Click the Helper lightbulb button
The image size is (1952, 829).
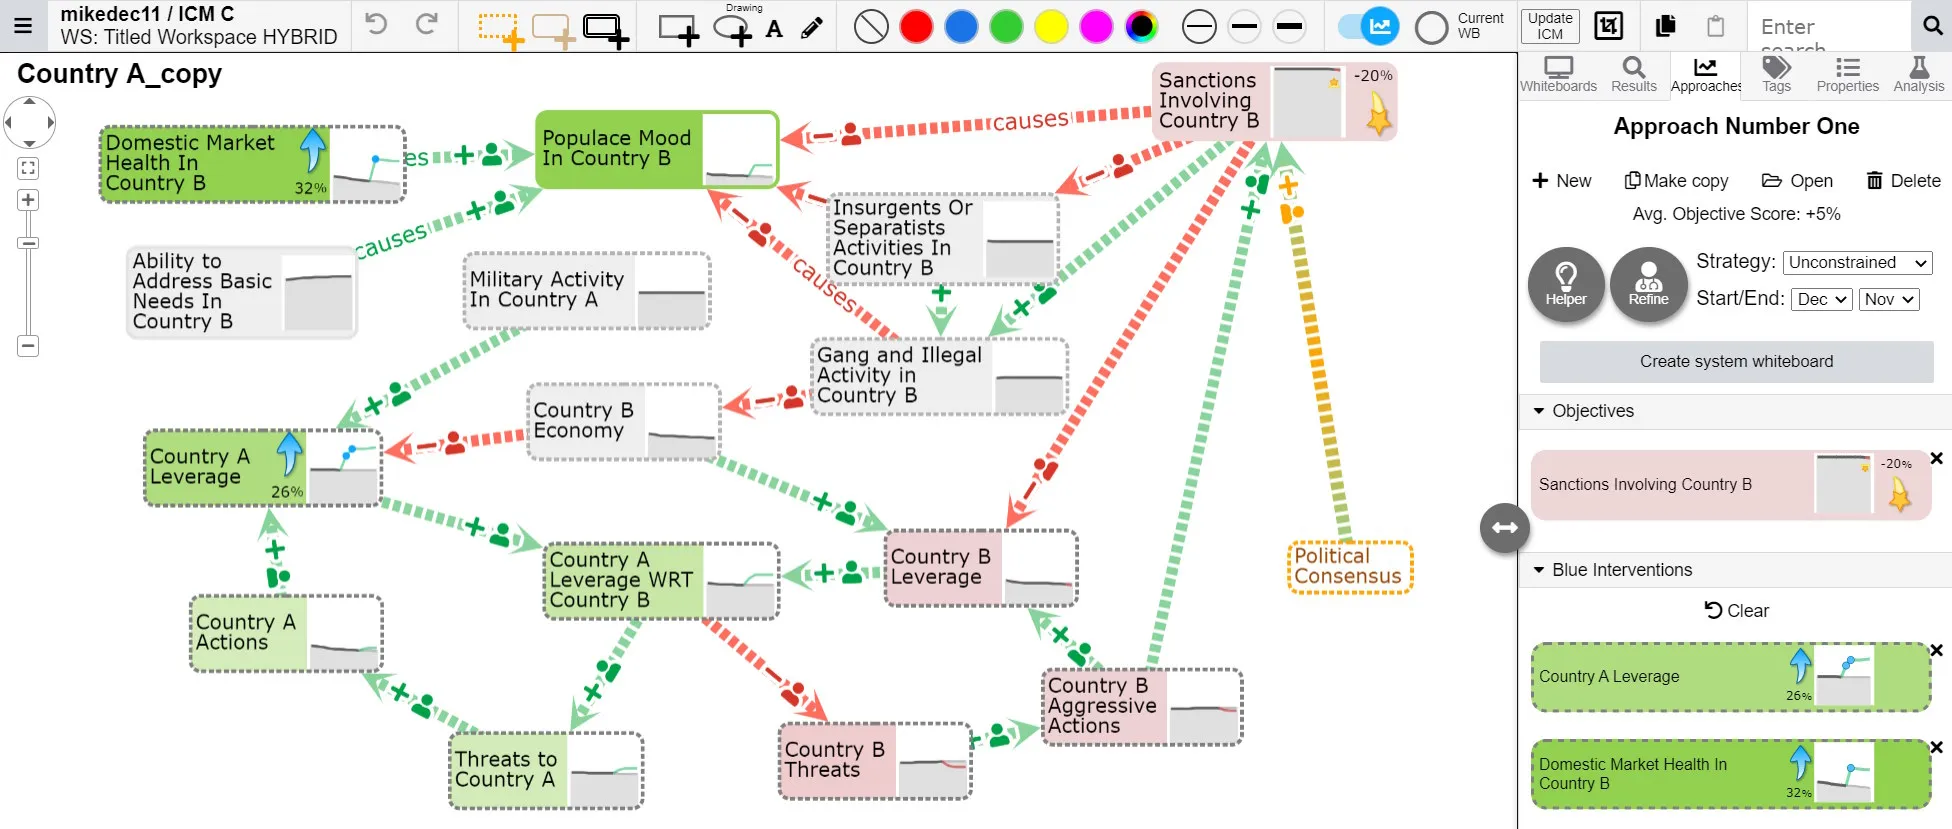tap(1566, 285)
